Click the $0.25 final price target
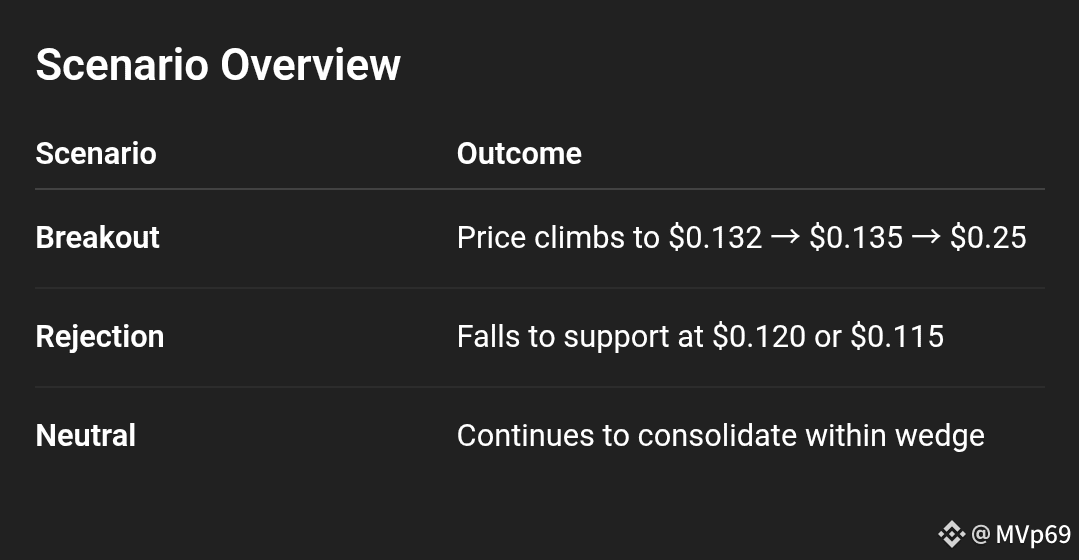The image size is (1079, 560). (x=988, y=238)
